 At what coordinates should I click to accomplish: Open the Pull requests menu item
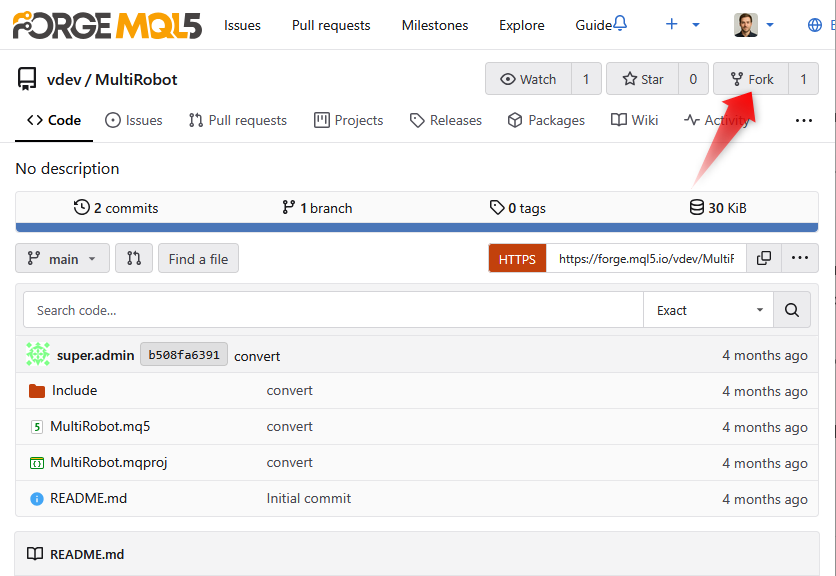click(331, 25)
